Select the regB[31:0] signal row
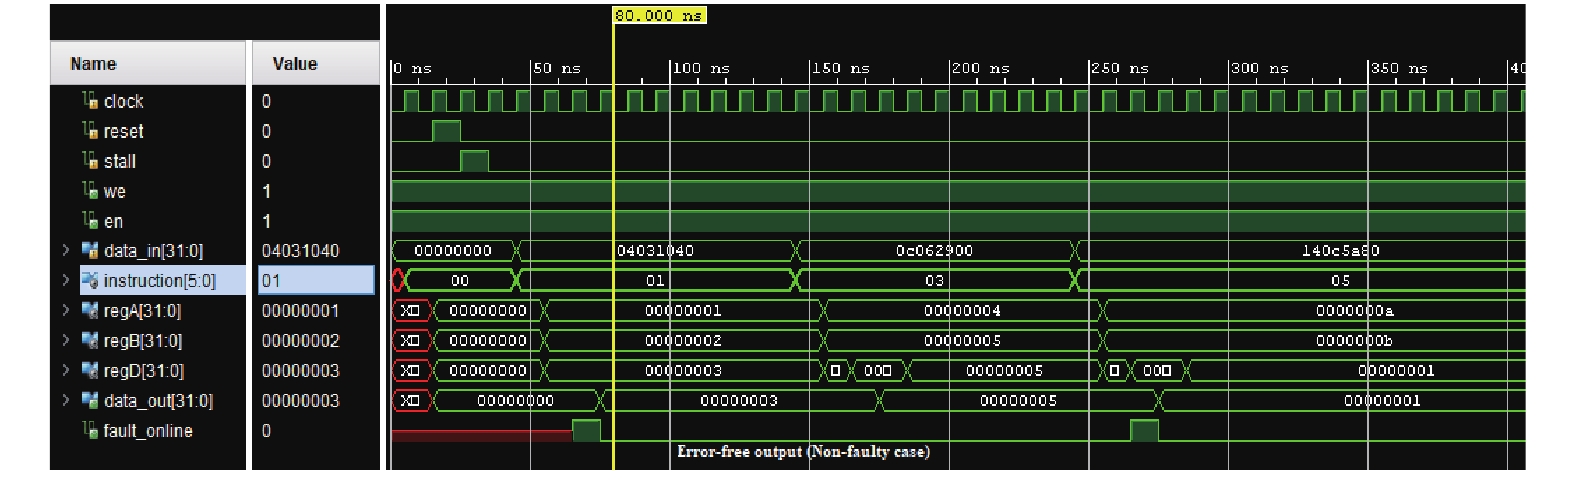1575x480 pixels. point(142,341)
